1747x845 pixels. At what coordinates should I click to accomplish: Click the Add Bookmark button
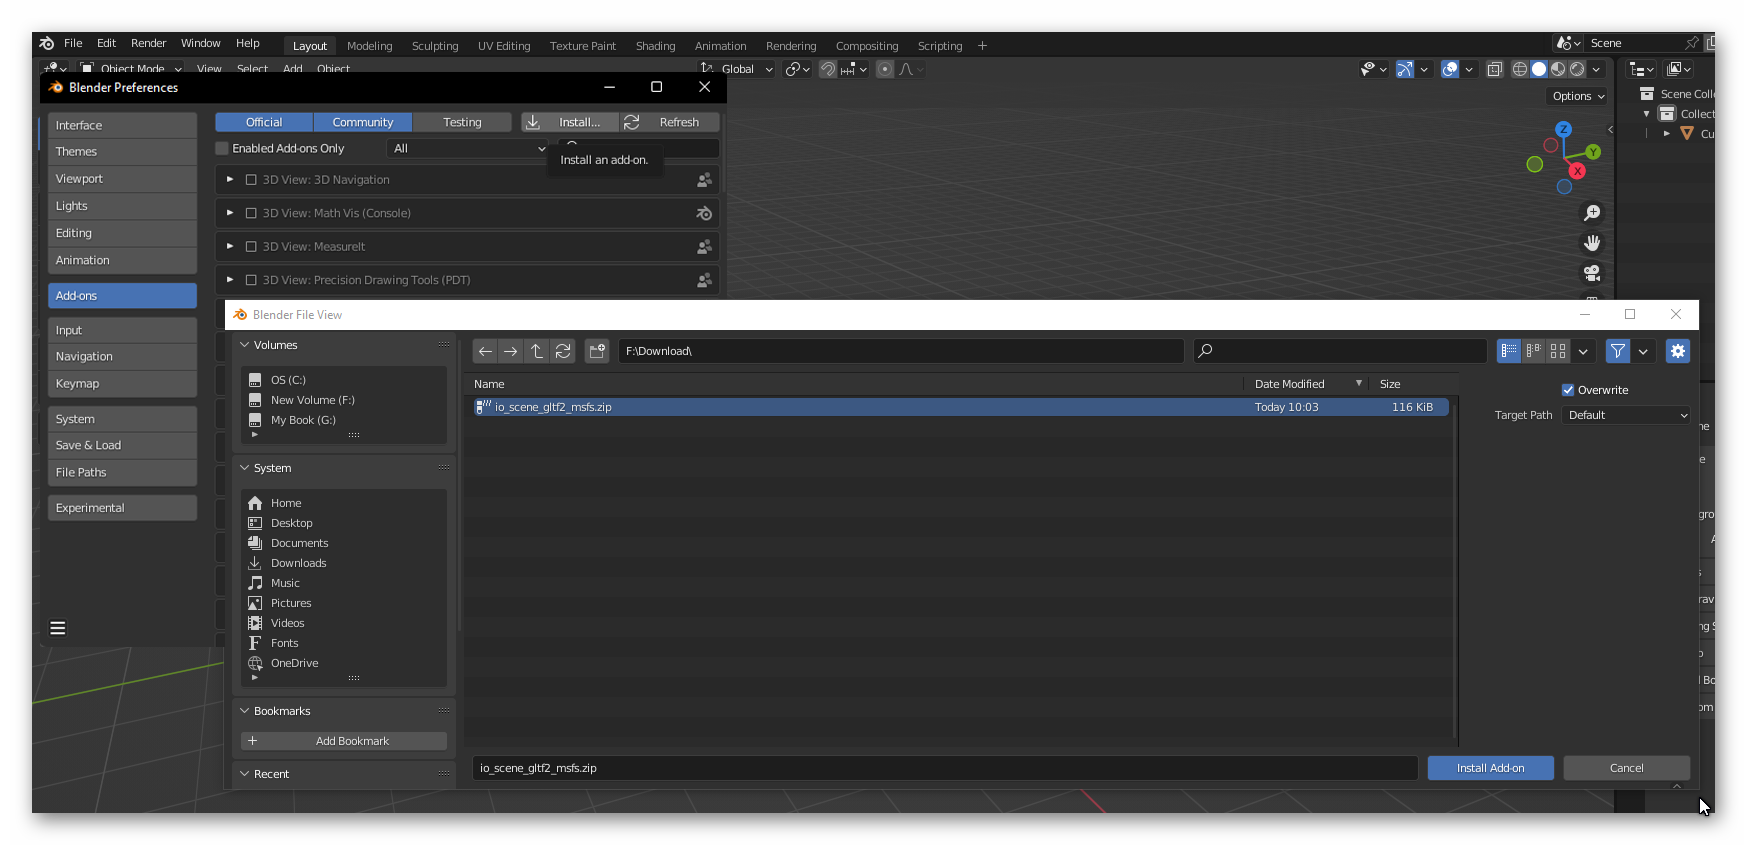[x=344, y=741]
